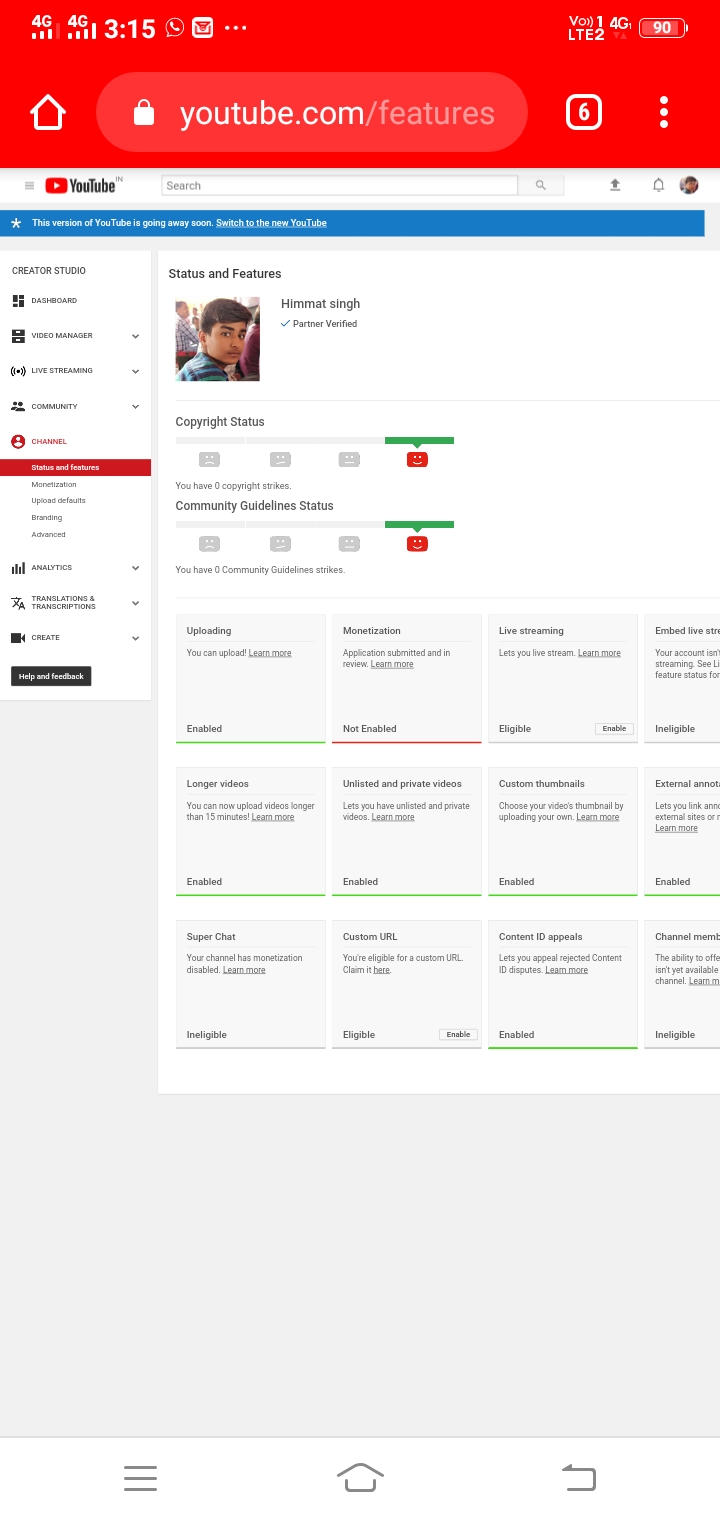Click the Community people icon
Screen dimensions: 720x1520
tap(18, 406)
